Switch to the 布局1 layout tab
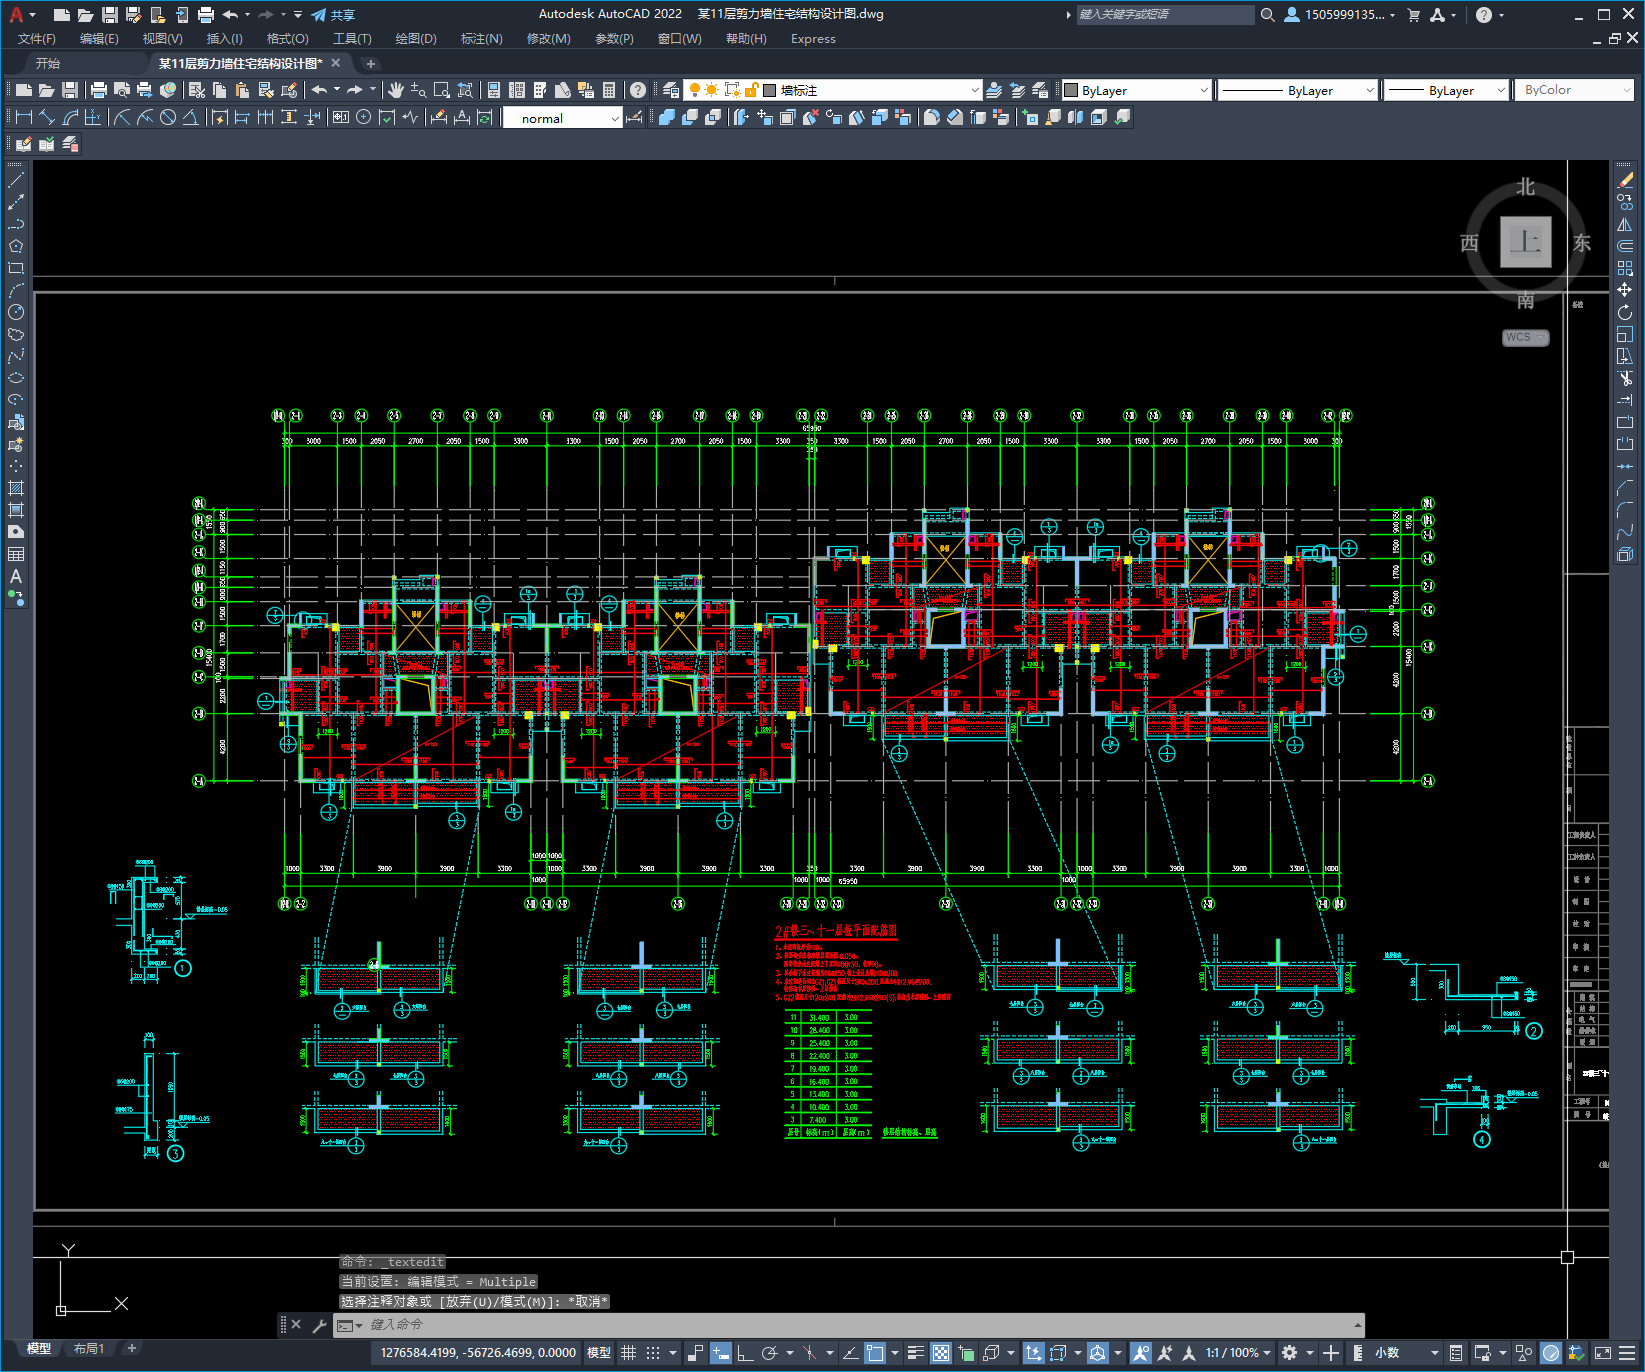The width and height of the screenshot is (1645, 1372). click(x=89, y=1349)
